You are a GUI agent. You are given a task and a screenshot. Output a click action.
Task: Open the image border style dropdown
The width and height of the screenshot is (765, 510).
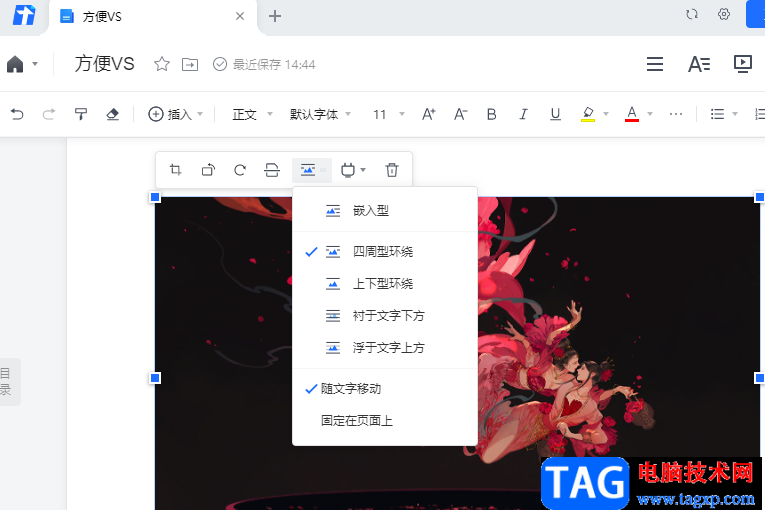353,170
